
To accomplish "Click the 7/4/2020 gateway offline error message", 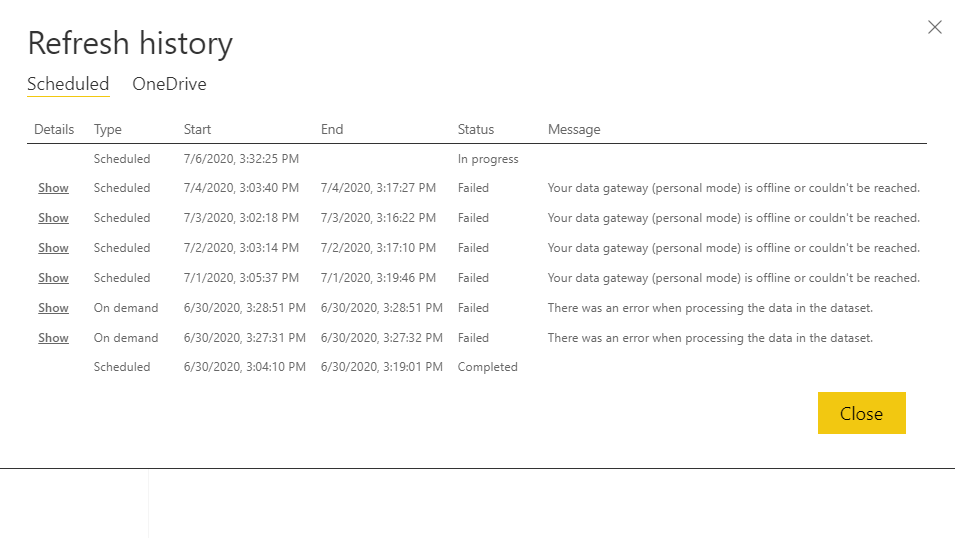I will 734,188.
